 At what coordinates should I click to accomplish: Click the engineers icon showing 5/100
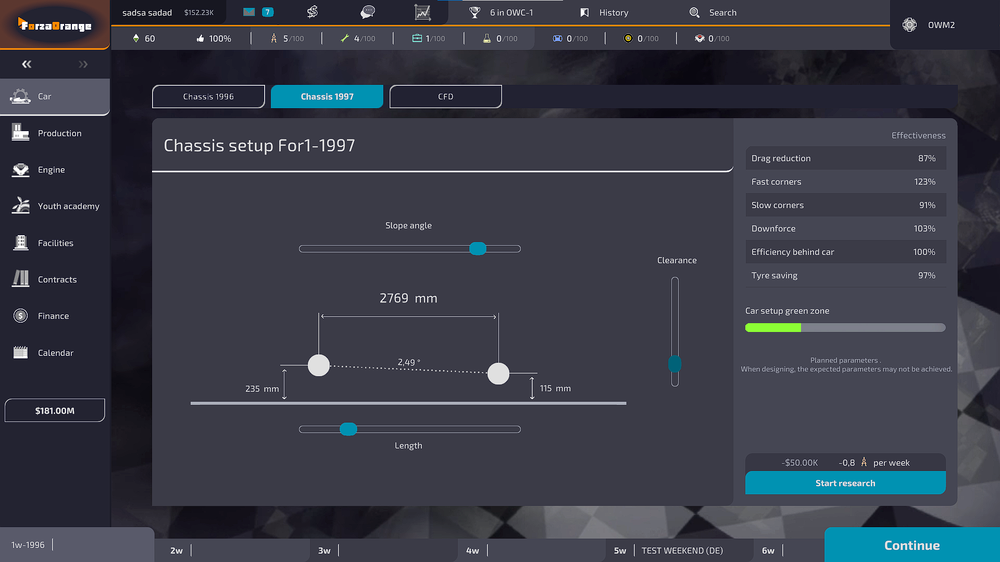[x=274, y=38]
